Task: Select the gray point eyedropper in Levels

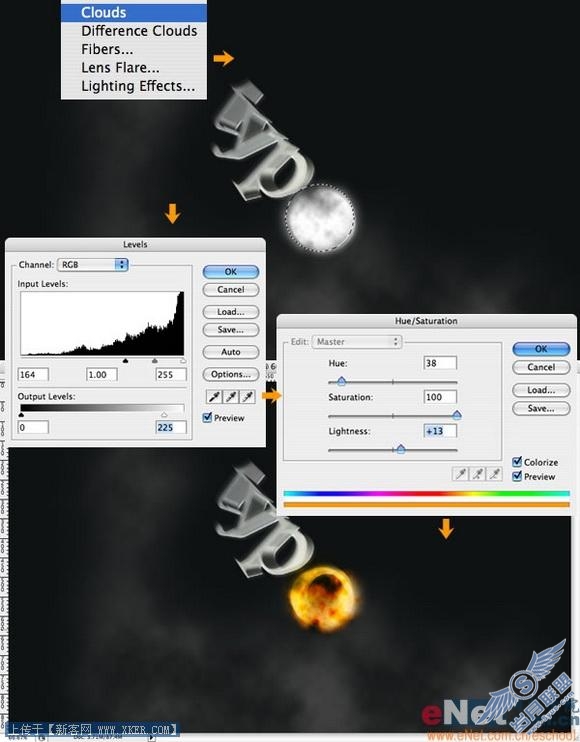Action: pos(231,397)
